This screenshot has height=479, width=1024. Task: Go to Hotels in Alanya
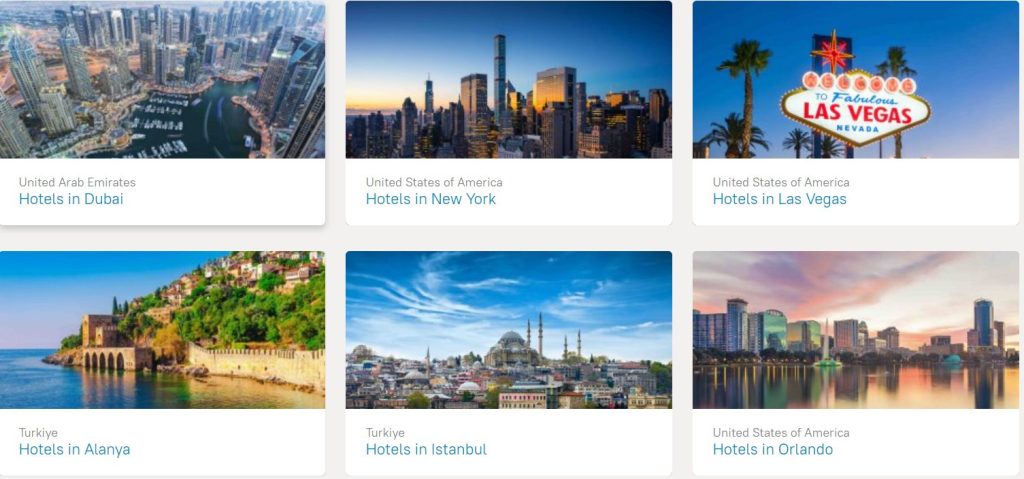[74, 449]
